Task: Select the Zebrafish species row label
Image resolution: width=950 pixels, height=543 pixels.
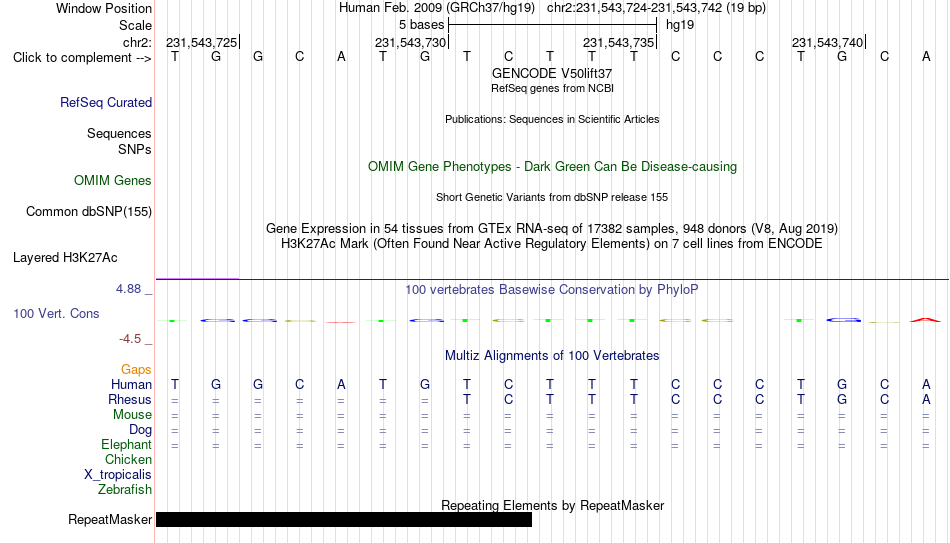Action: [125, 489]
